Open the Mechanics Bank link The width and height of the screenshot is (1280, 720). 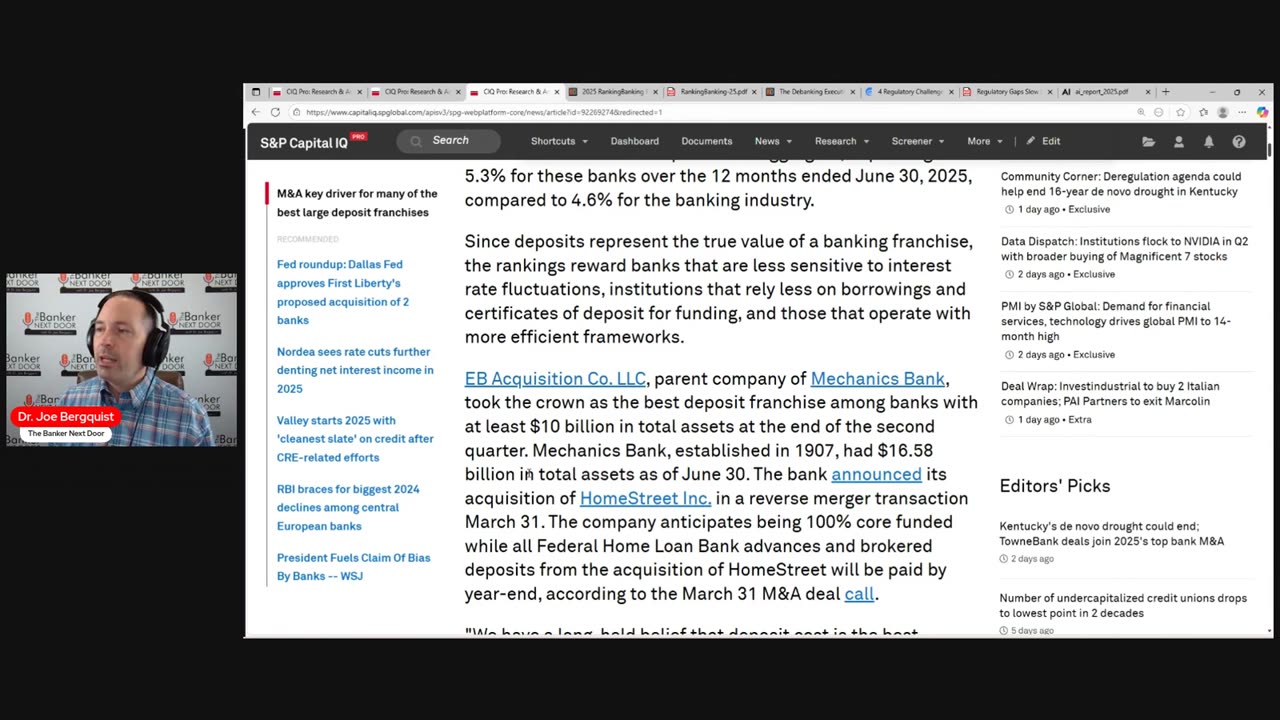[877, 379]
